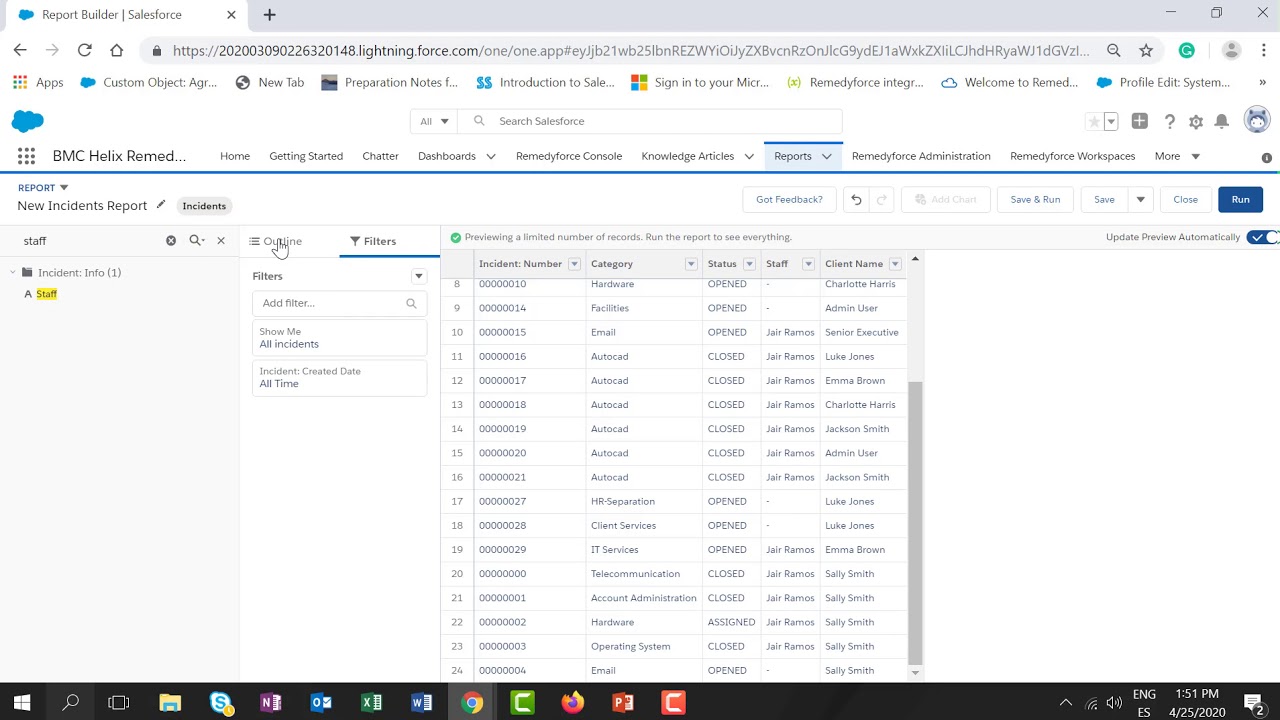Click the Got Feedback? button
Viewport: 1280px width, 720px height.
789,200
